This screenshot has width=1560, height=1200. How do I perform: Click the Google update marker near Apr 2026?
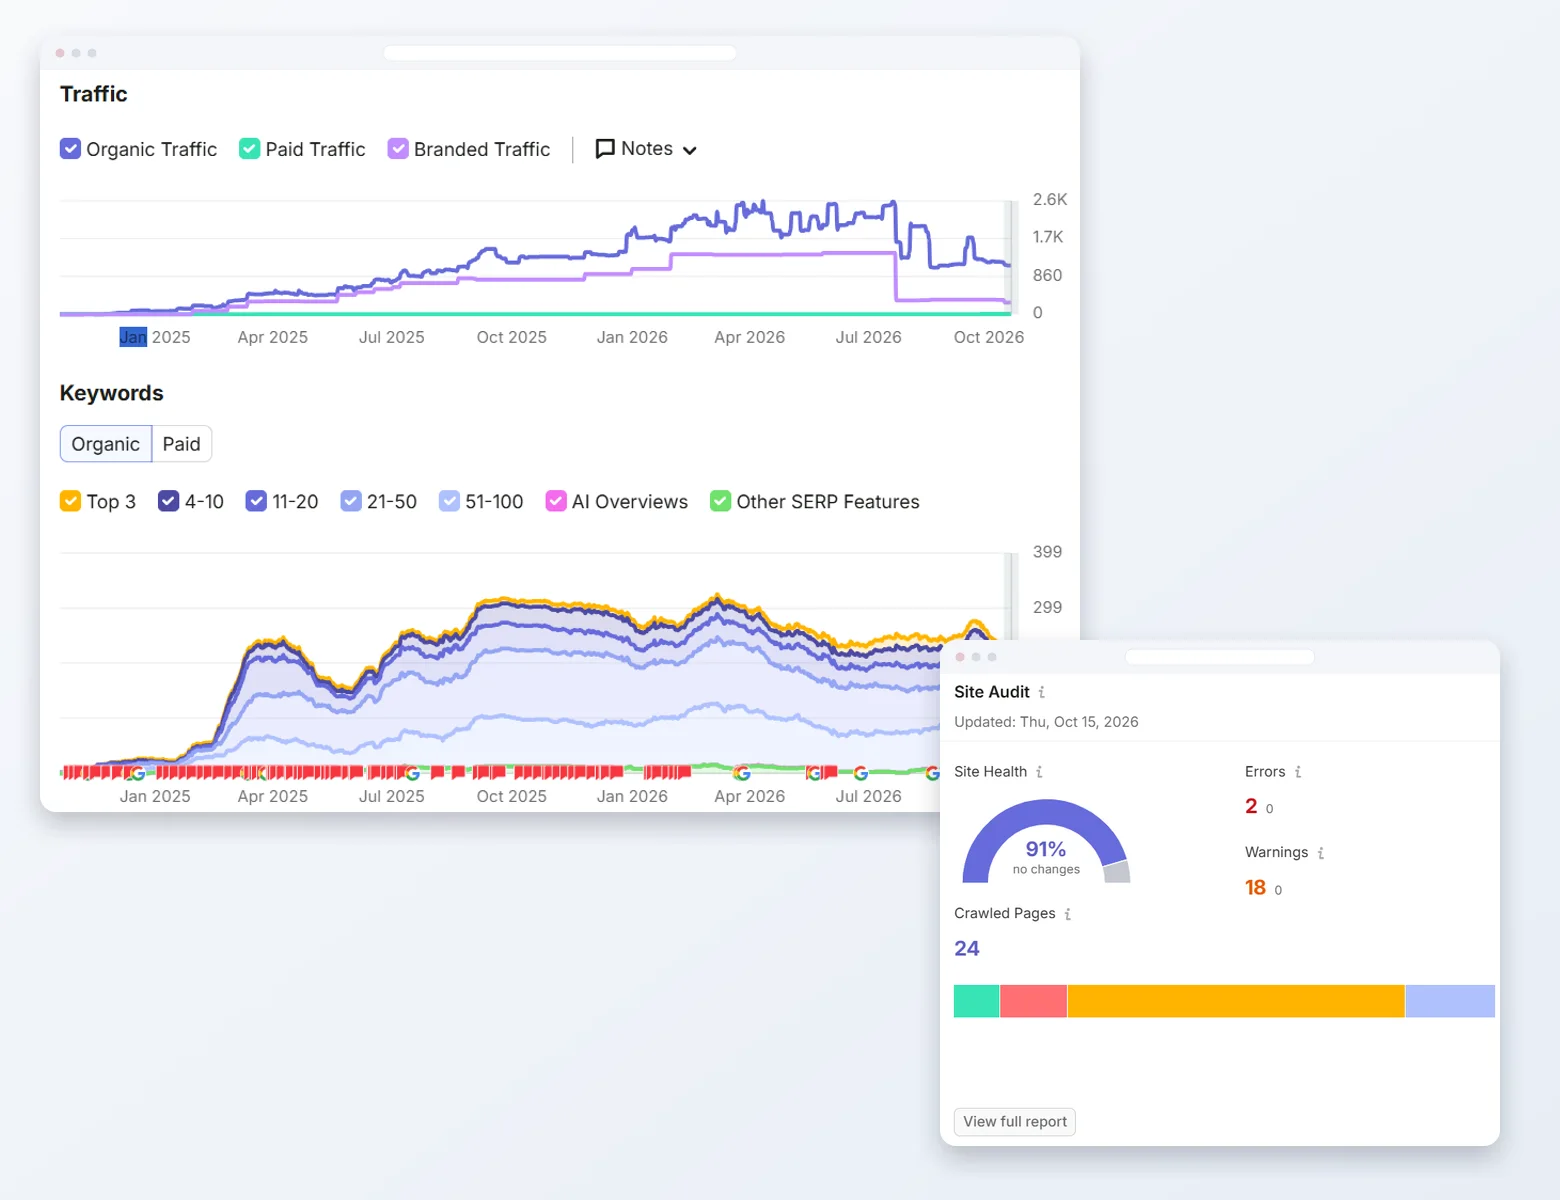742,773
